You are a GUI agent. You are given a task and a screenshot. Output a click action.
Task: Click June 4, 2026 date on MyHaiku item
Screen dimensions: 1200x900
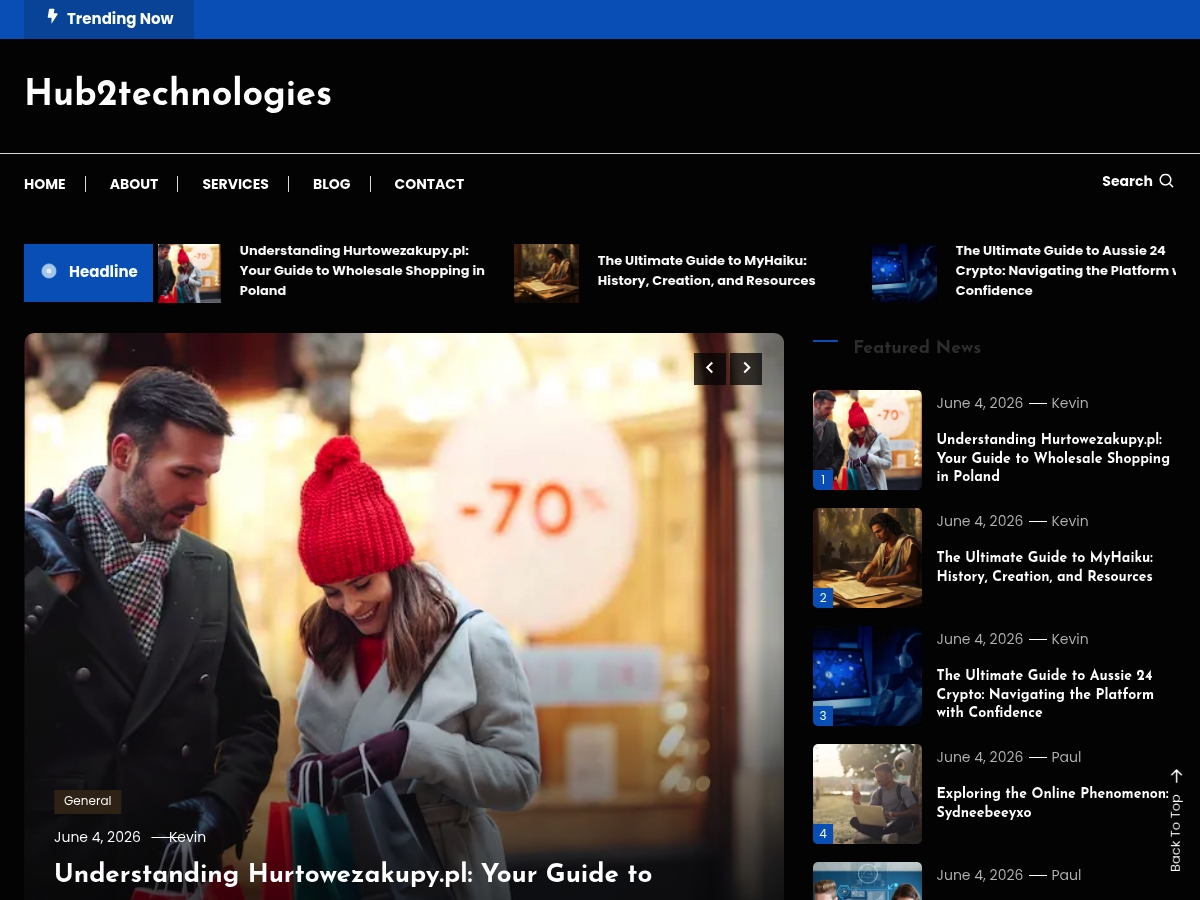[x=980, y=521]
